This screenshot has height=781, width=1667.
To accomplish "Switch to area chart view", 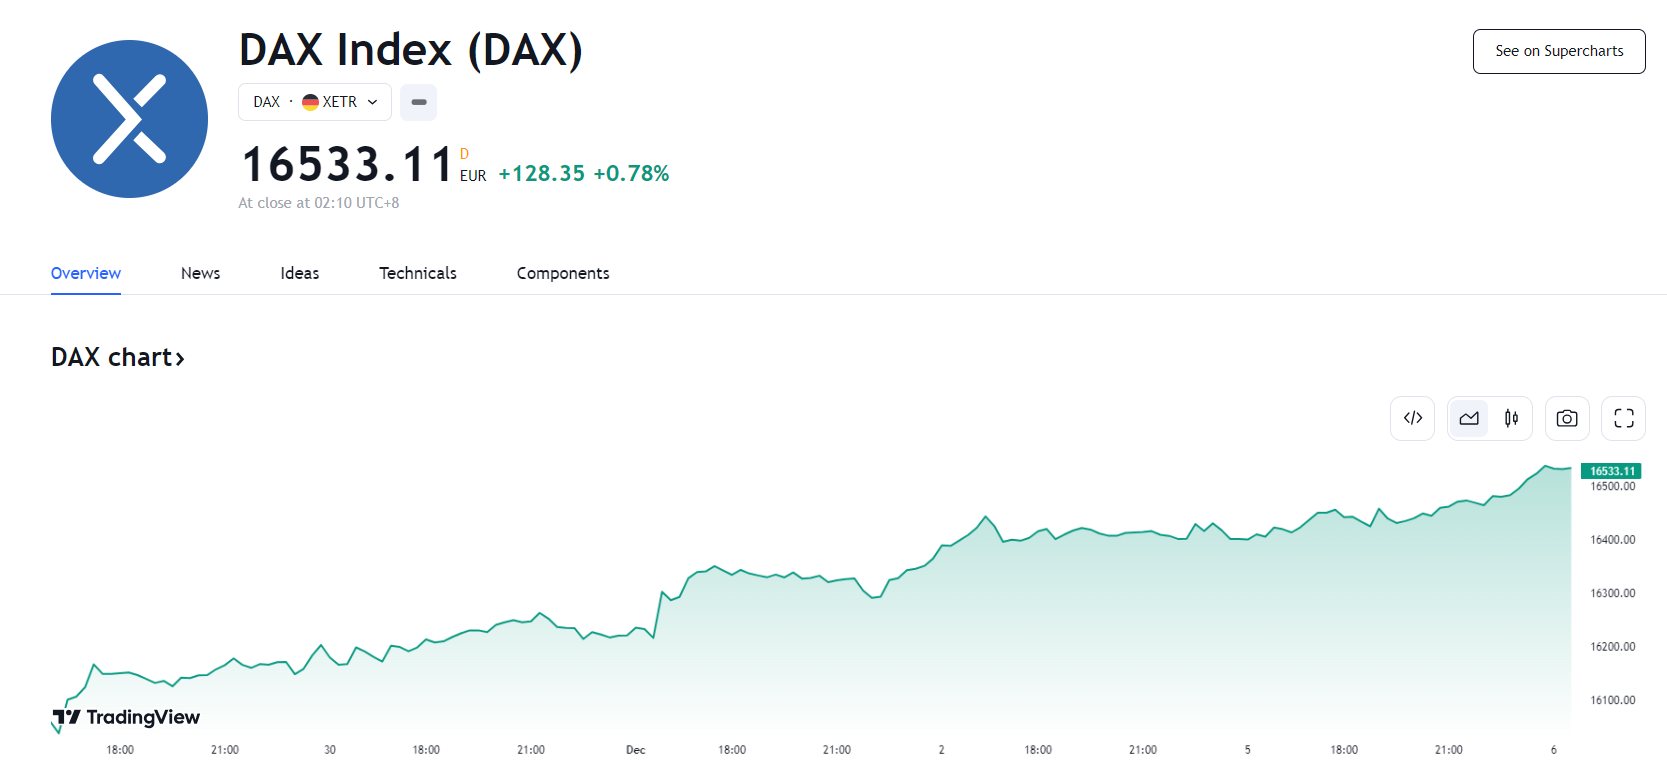I will click(x=1469, y=418).
